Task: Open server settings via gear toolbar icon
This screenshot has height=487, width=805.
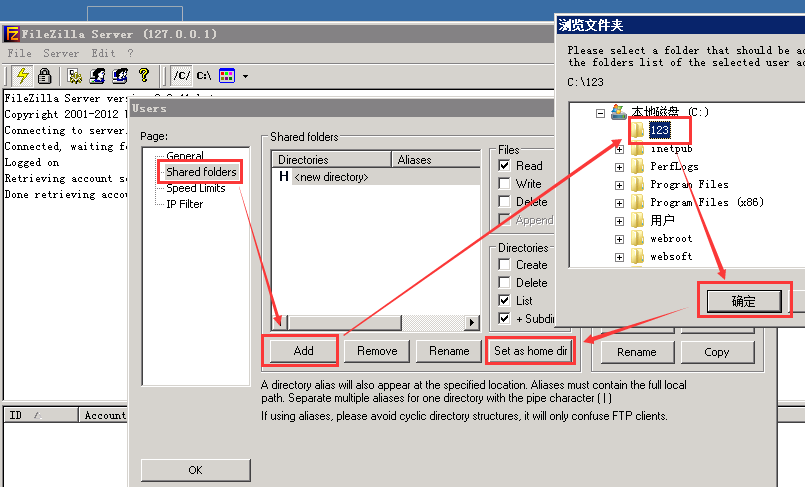Action: pos(74,75)
